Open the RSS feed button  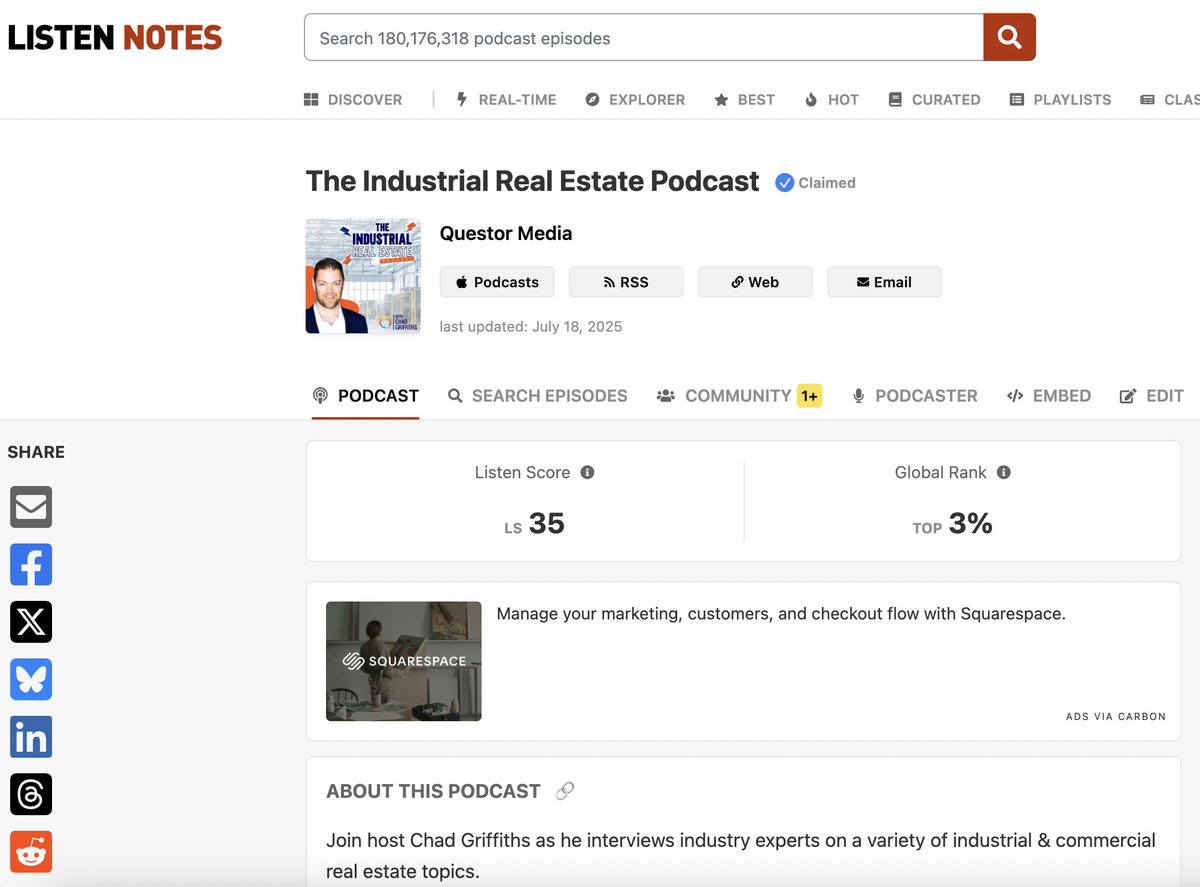tap(626, 282)
